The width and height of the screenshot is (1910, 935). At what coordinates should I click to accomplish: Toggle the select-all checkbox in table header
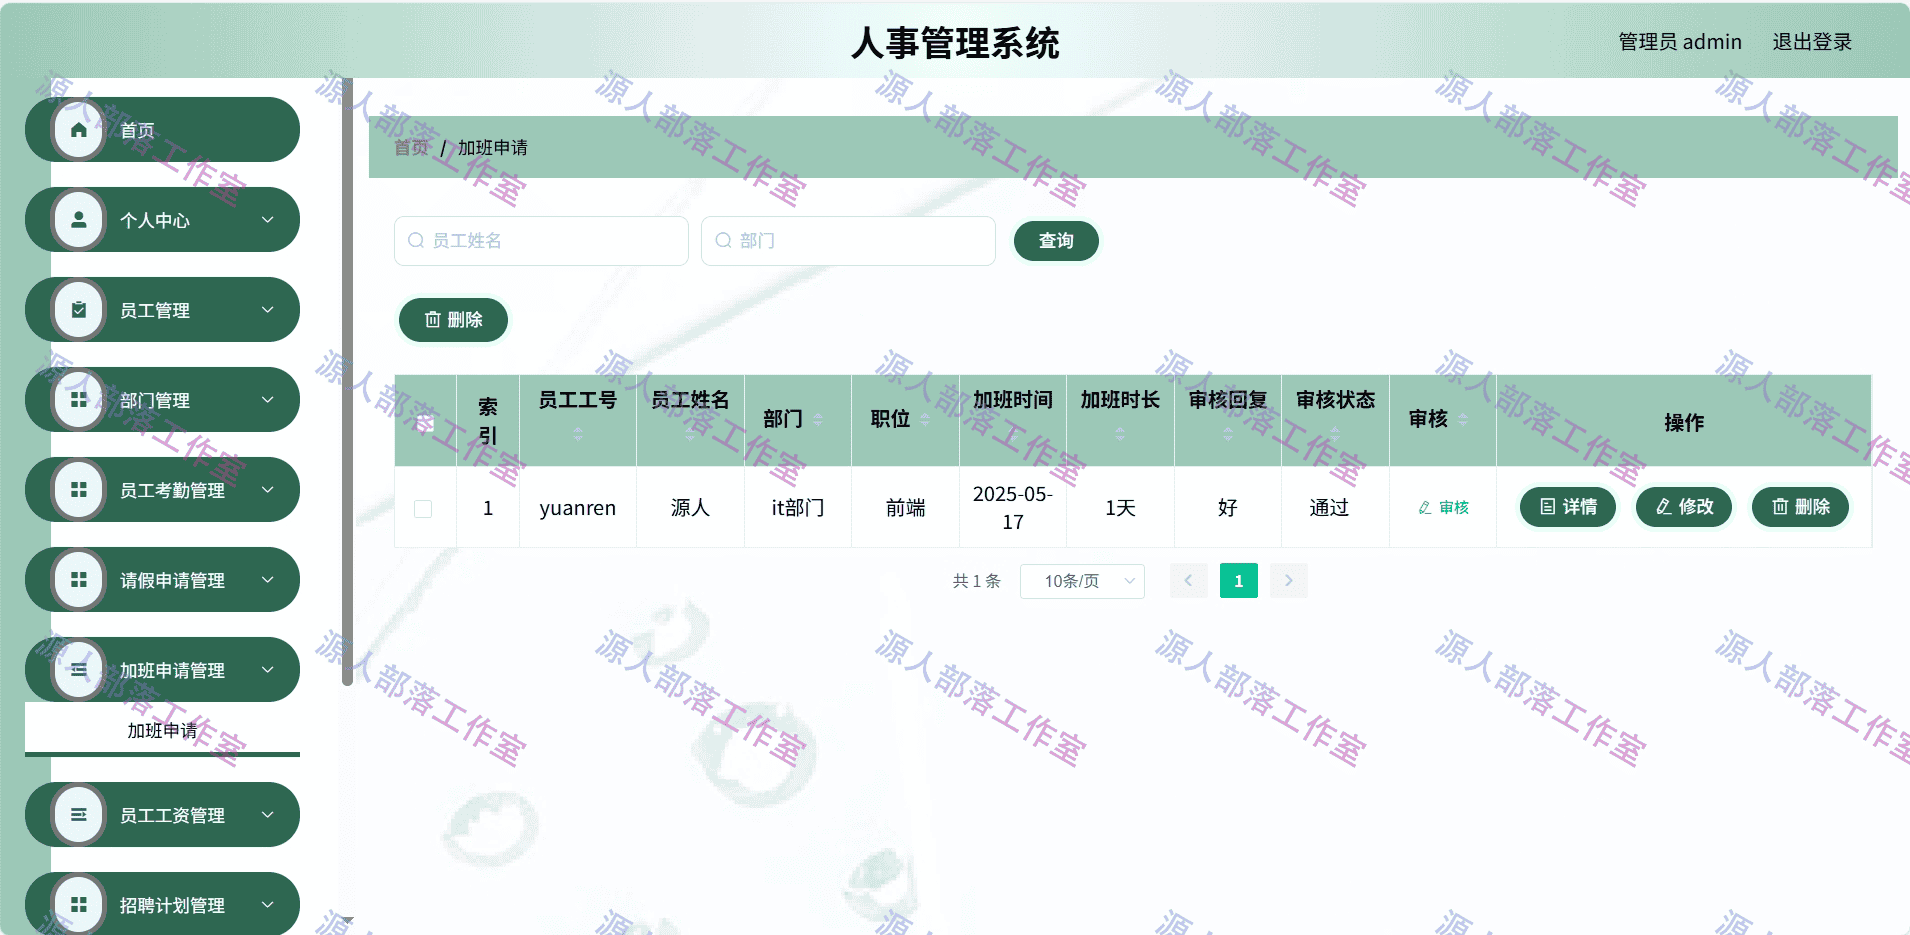coord(424,422)
